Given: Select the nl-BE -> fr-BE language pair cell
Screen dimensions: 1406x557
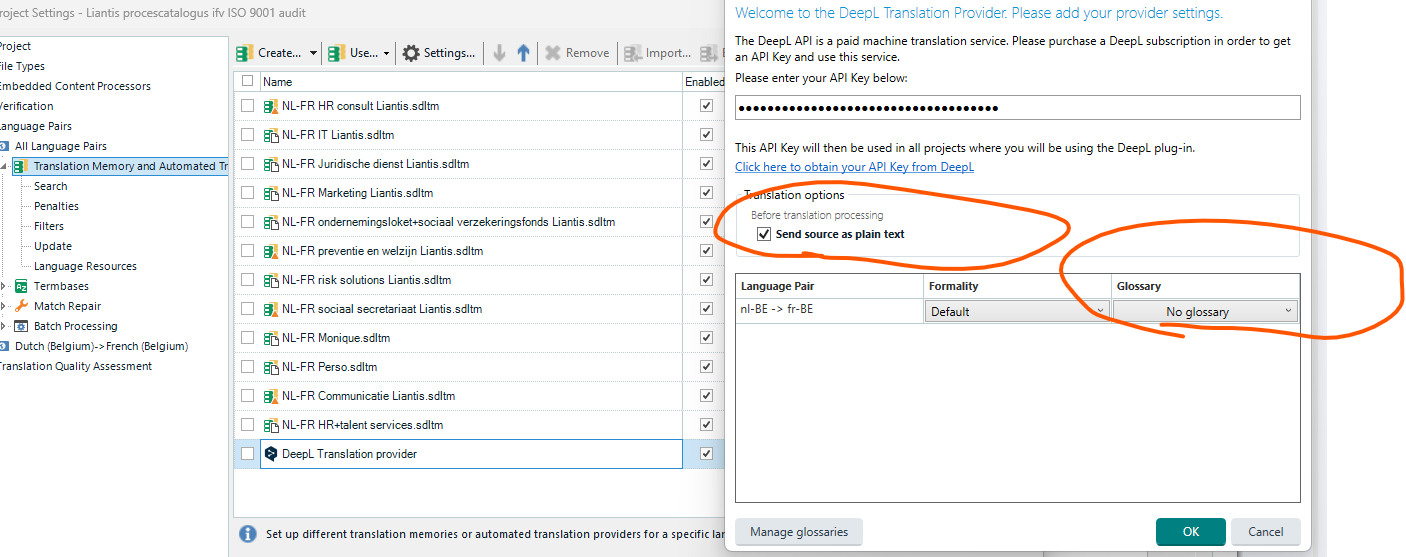Looking at the screenshot, I should pos(830,310).
